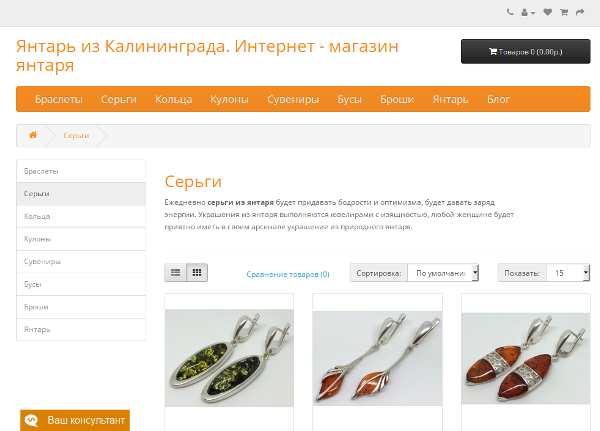The width and height of the screenshot is (600, 431).
Task: Select 'Кулоны' in the left sidebar
Action: click(x=81, y=239)
